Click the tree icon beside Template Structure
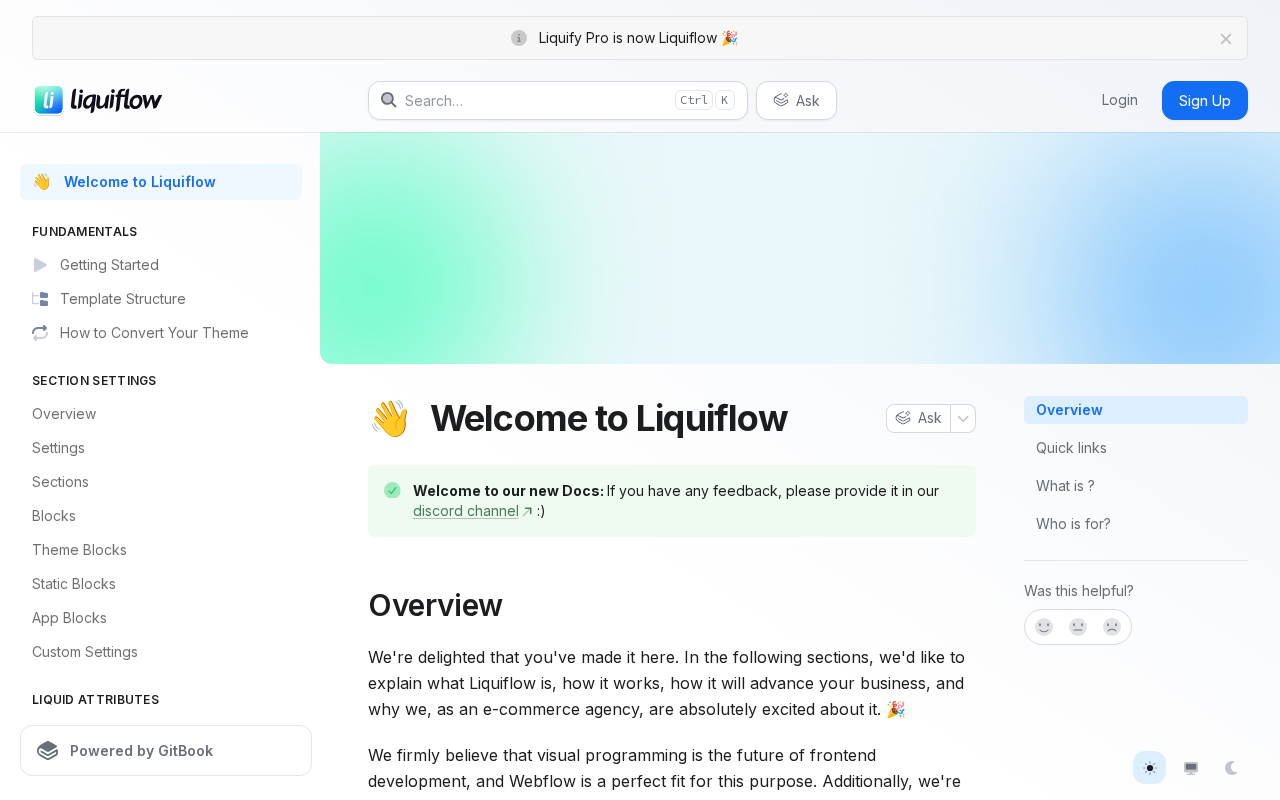The height and width of the screenshot is (800, 1280). (40, 299)
